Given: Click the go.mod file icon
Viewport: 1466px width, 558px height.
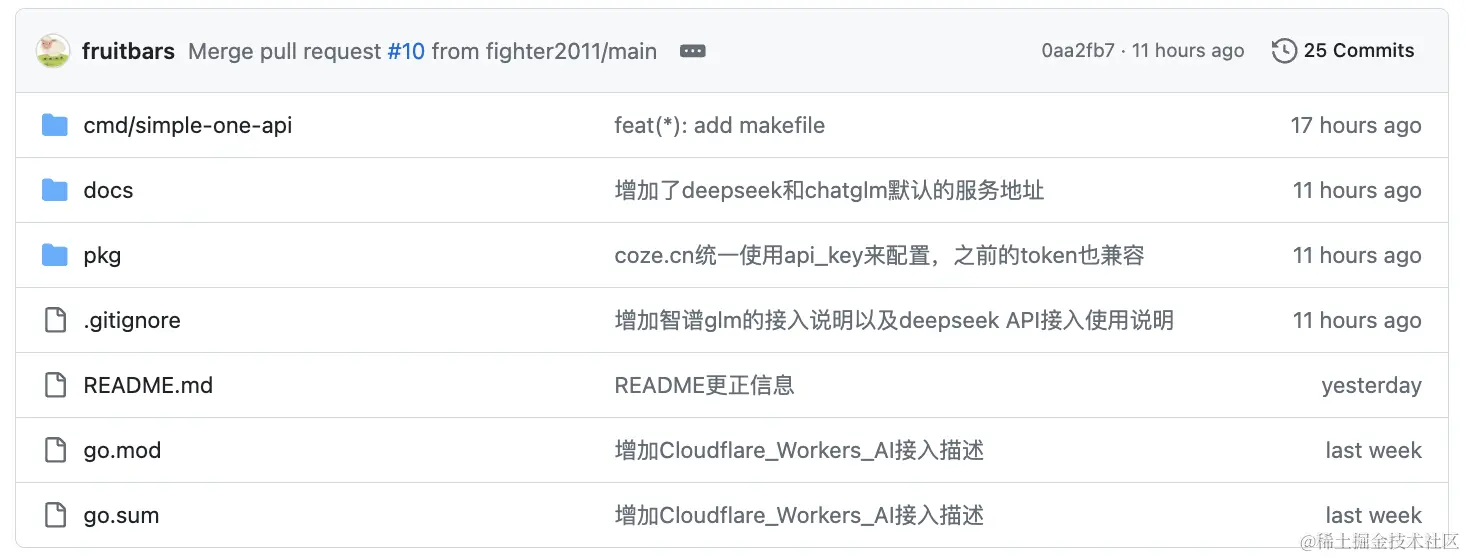Looking at the screenshot, I should (x=55, y=450).
